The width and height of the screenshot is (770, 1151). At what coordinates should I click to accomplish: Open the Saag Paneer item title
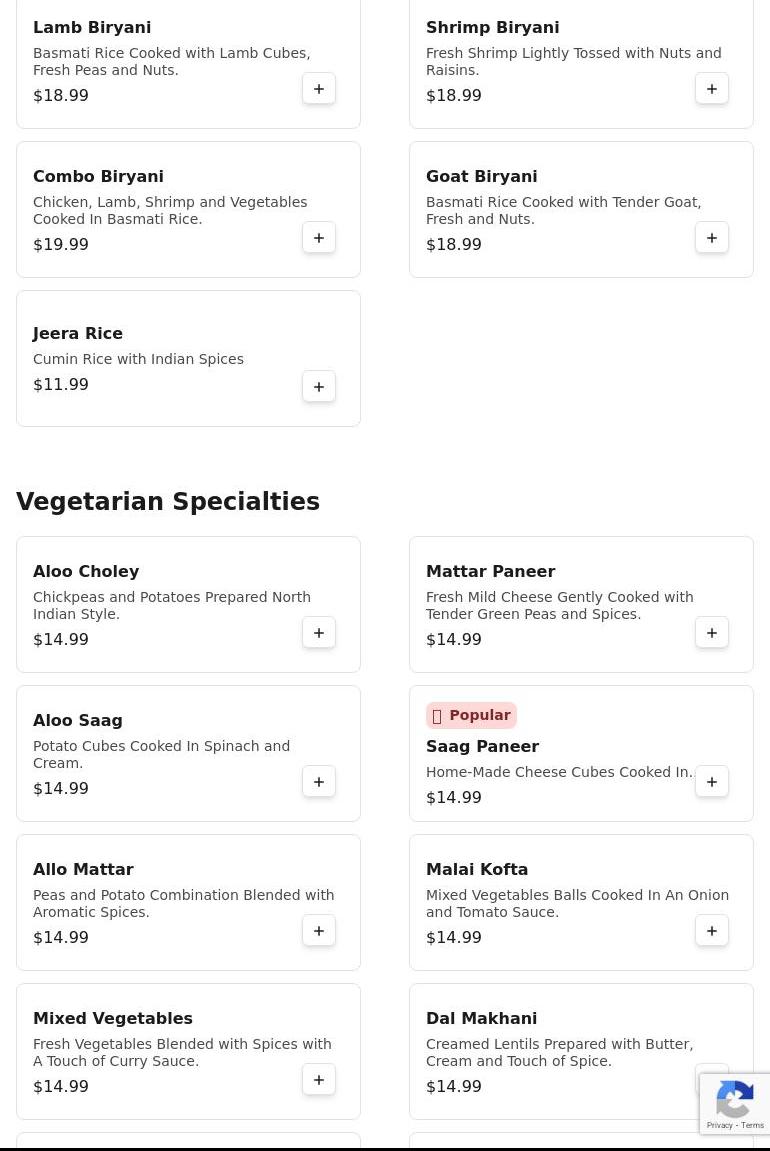coord(482,747)
